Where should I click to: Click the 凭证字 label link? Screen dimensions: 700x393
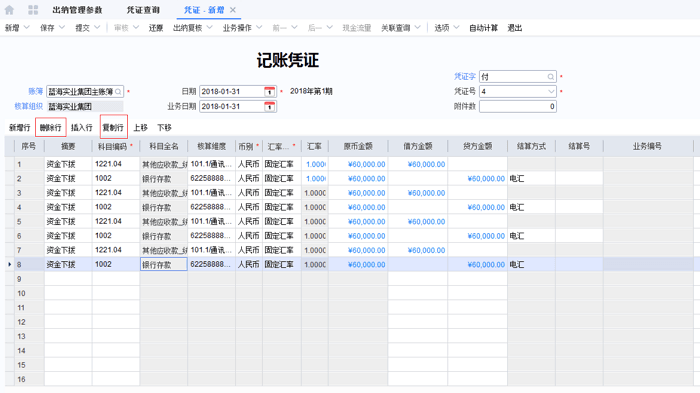(x=465, y=77)
